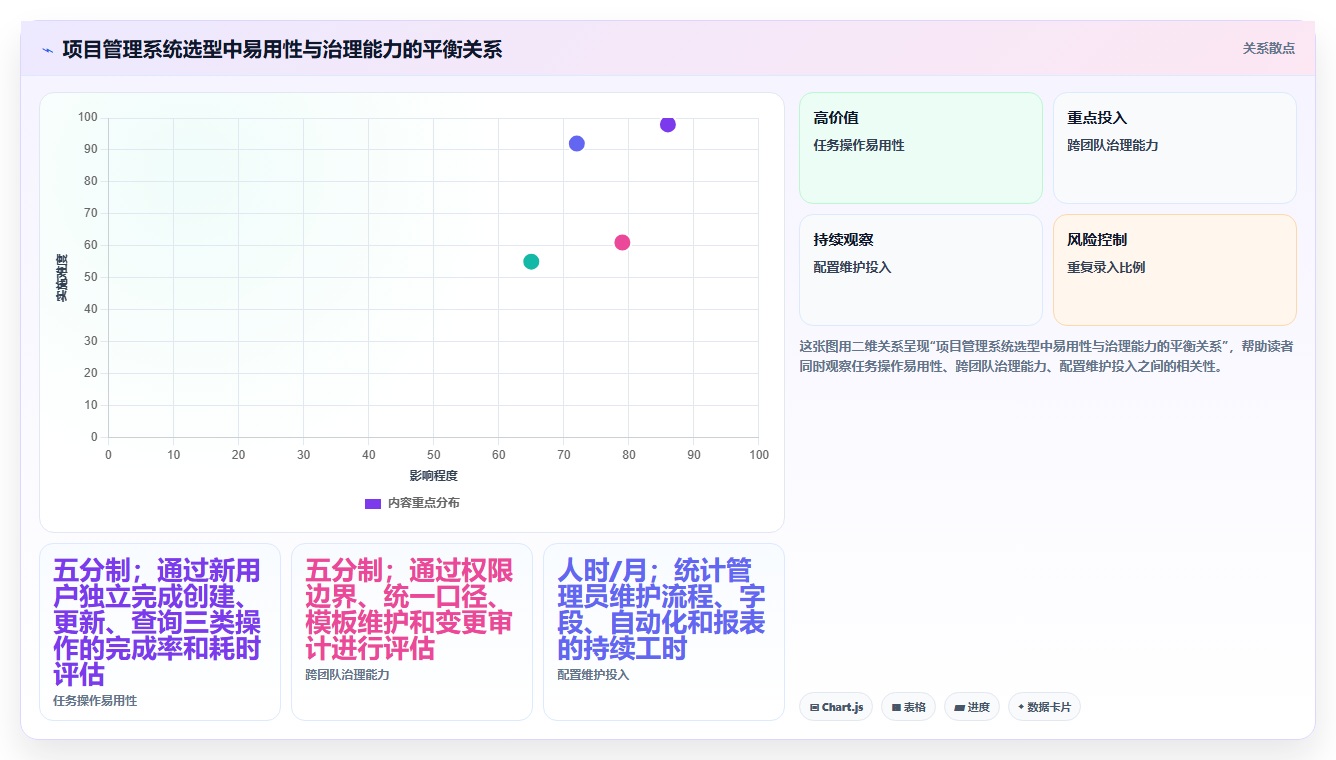Open the 高价值 card
Screen dimensions: 1336x760
tap(921, 148)
